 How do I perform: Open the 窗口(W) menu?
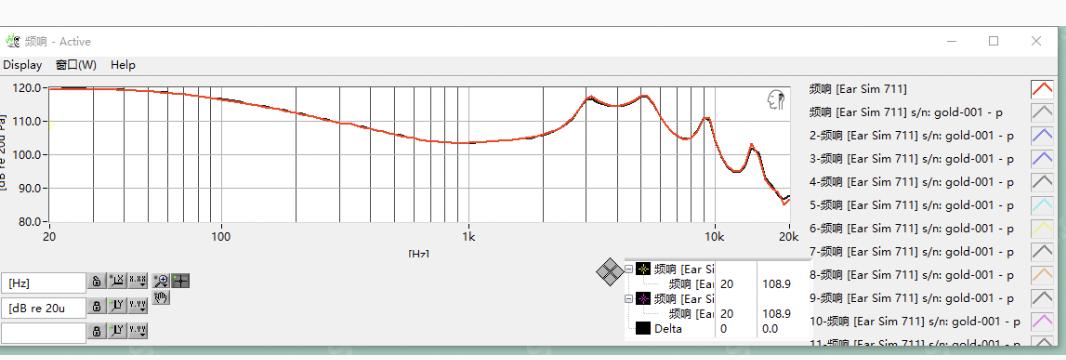coord(76,65)
